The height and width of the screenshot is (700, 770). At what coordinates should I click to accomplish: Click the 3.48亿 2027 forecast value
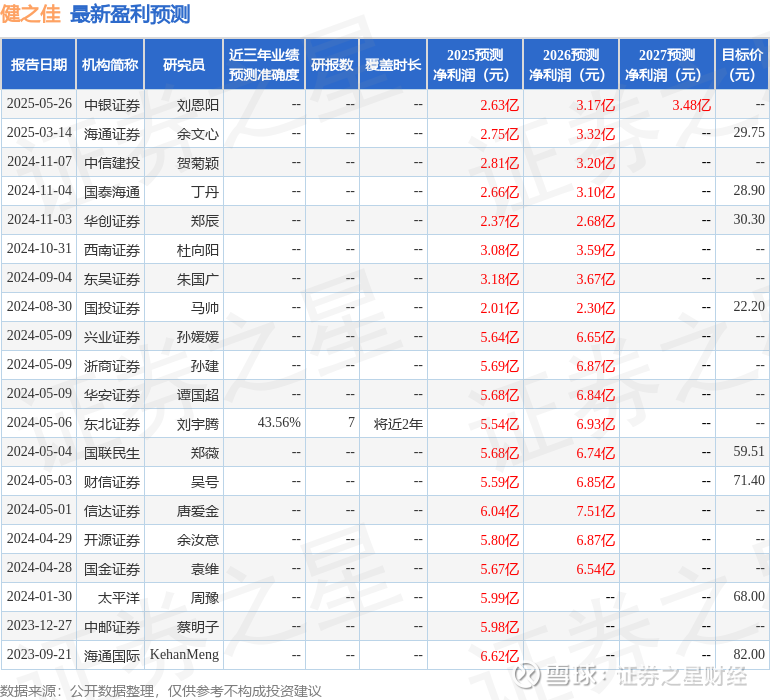click(691, 105)
